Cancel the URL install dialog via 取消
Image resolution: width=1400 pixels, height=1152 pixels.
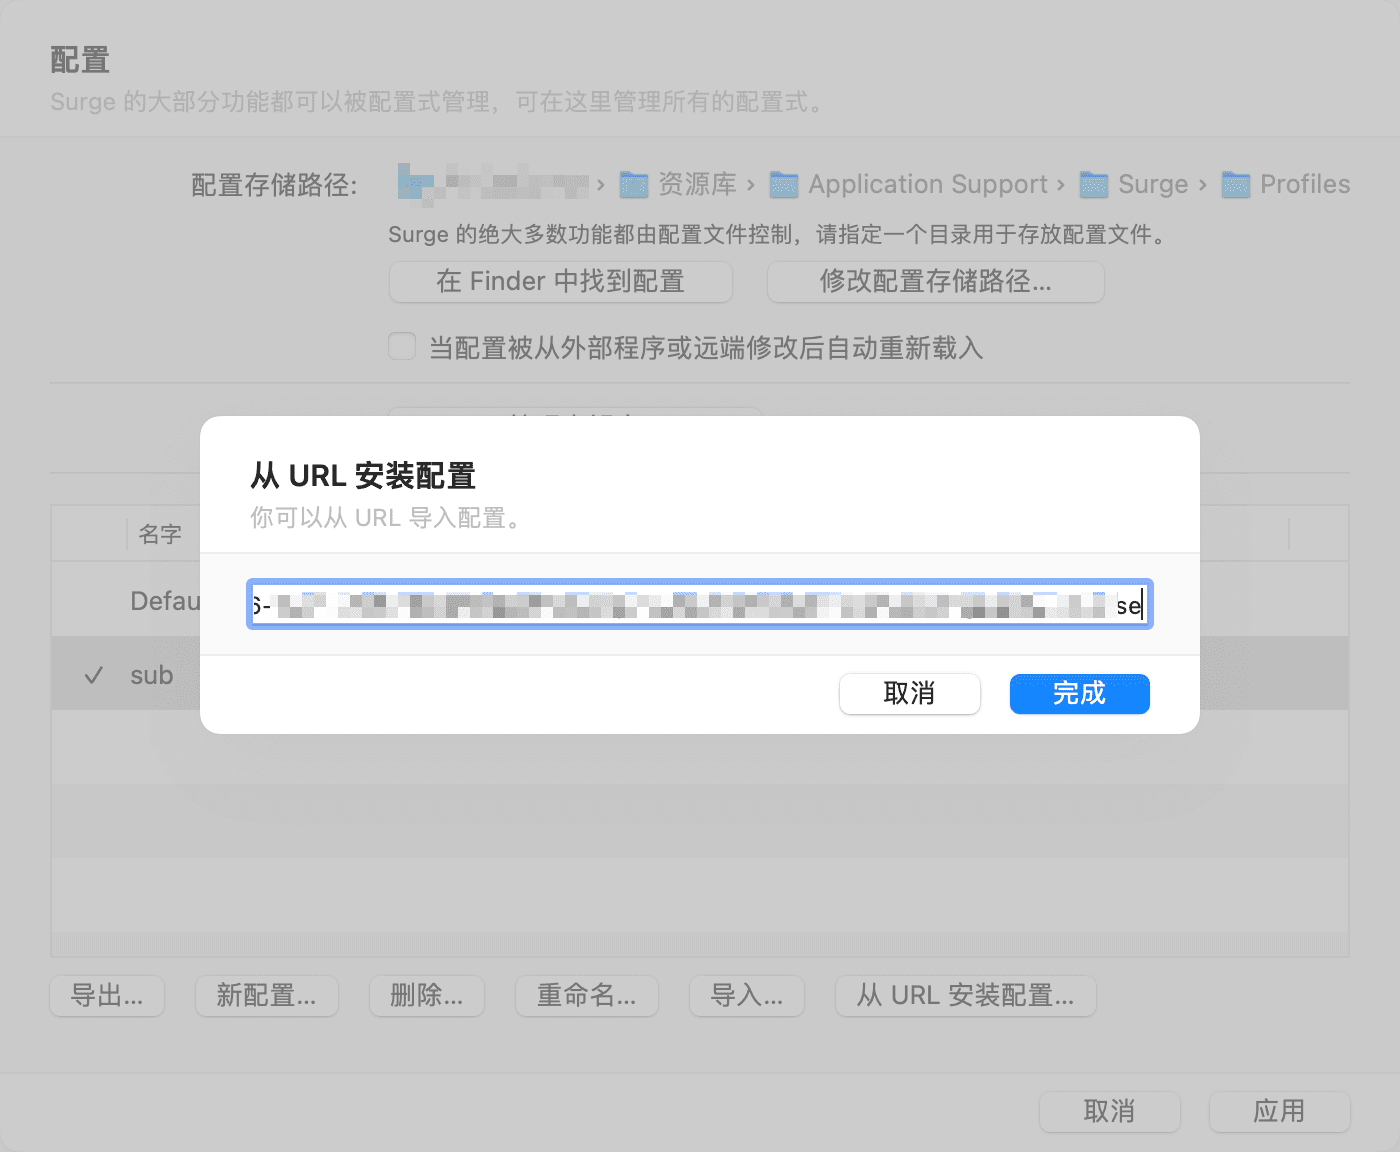coord(909,693)
